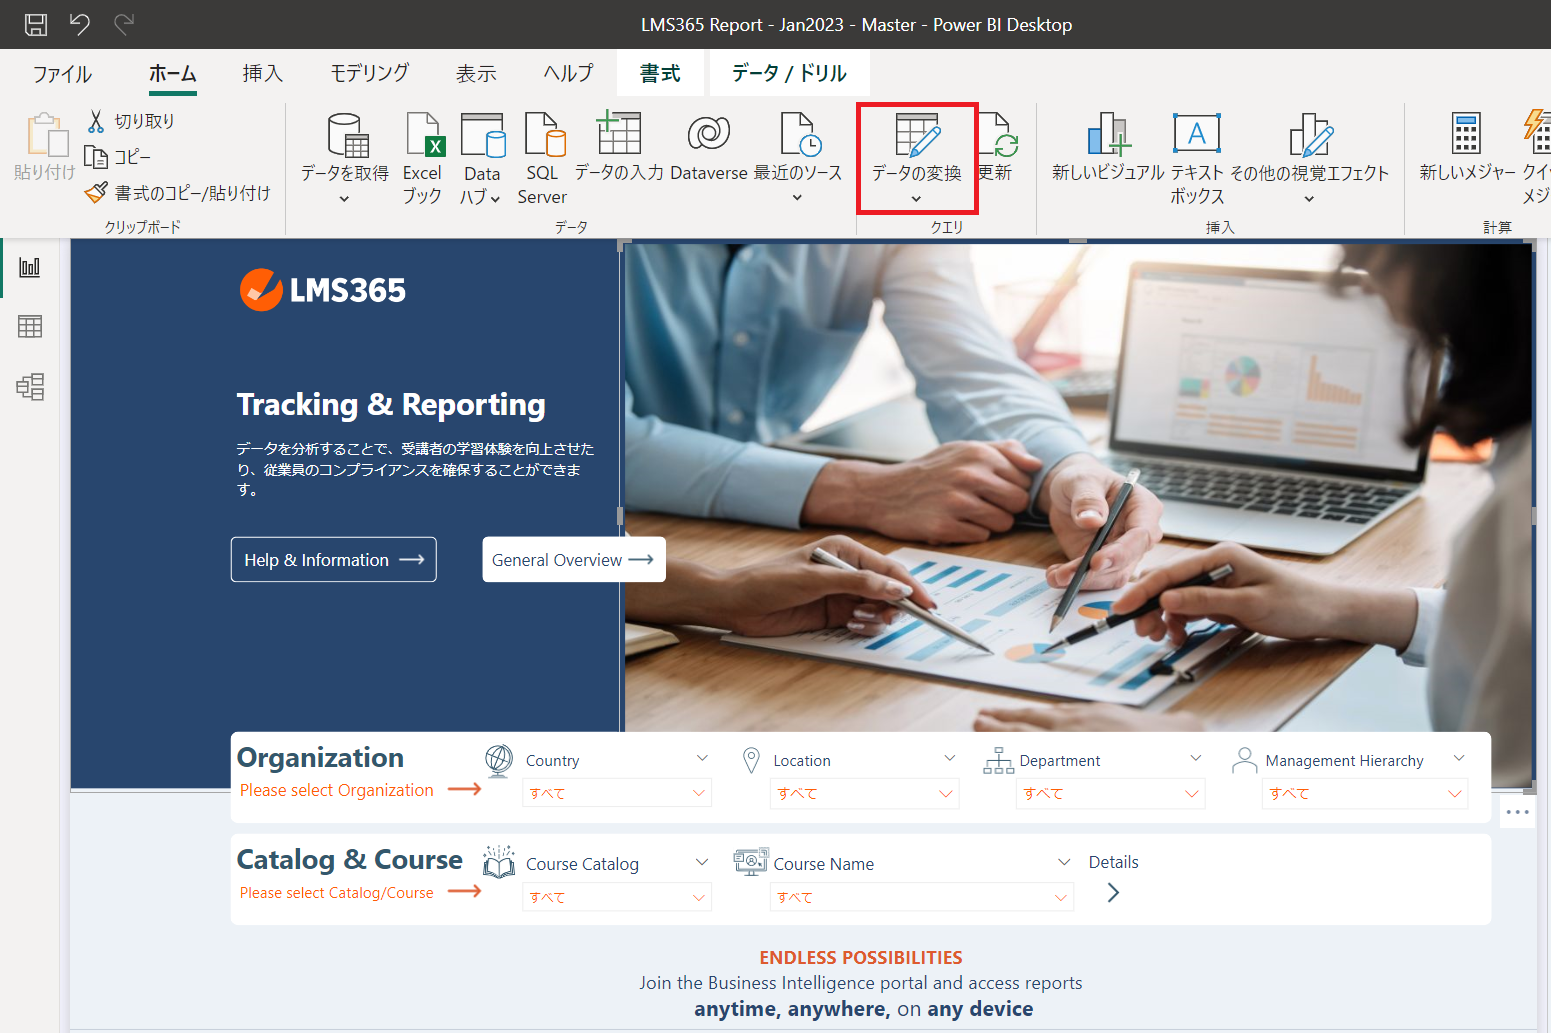Copy selection with コピー
The width and height of the screenshot is (1551, 1033).
tap(118, 157)
